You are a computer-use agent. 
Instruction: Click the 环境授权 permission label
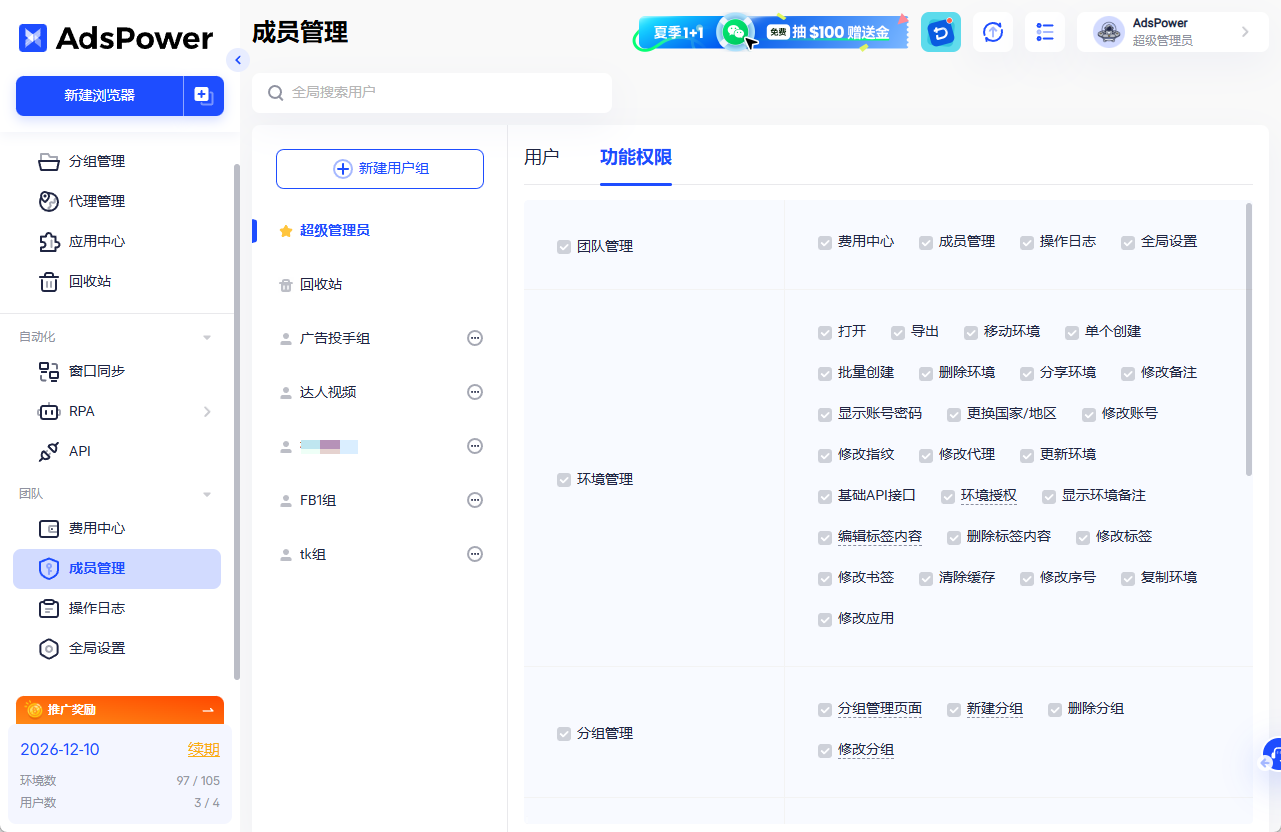click(989, 496)
